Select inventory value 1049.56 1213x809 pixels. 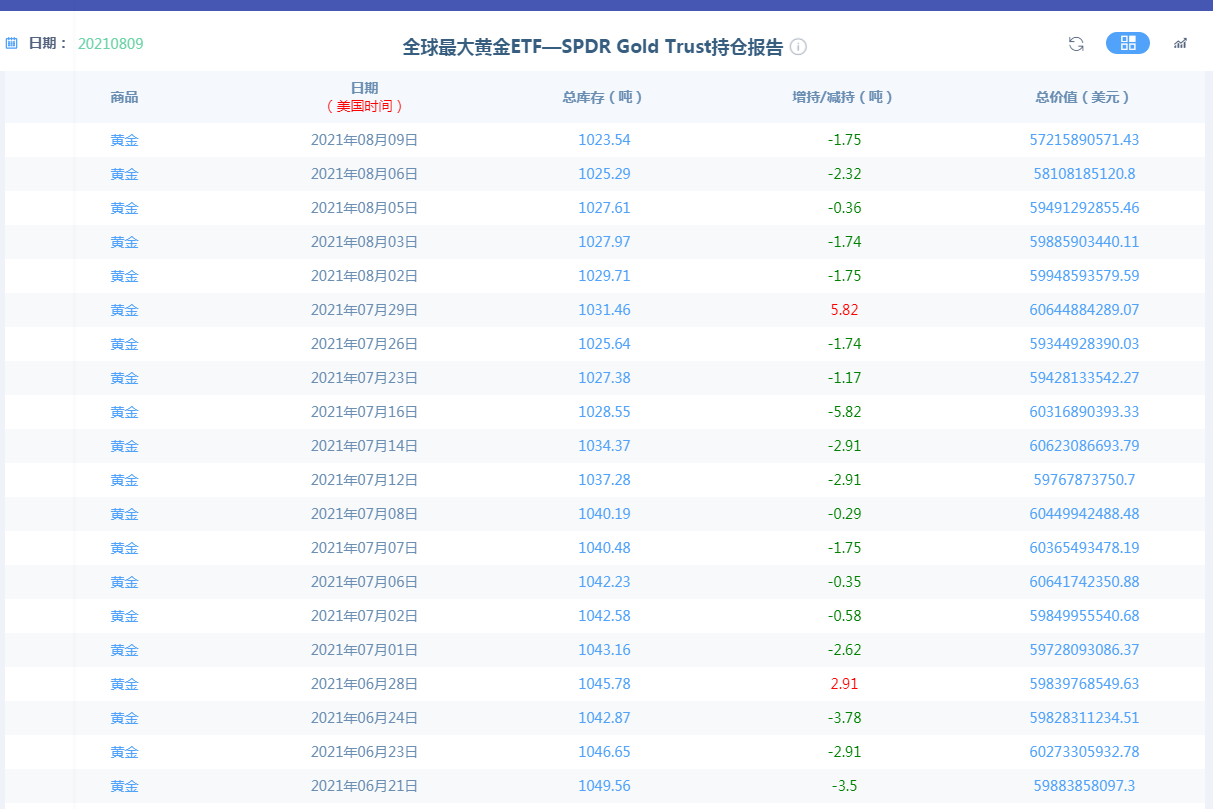click(605, 786)
